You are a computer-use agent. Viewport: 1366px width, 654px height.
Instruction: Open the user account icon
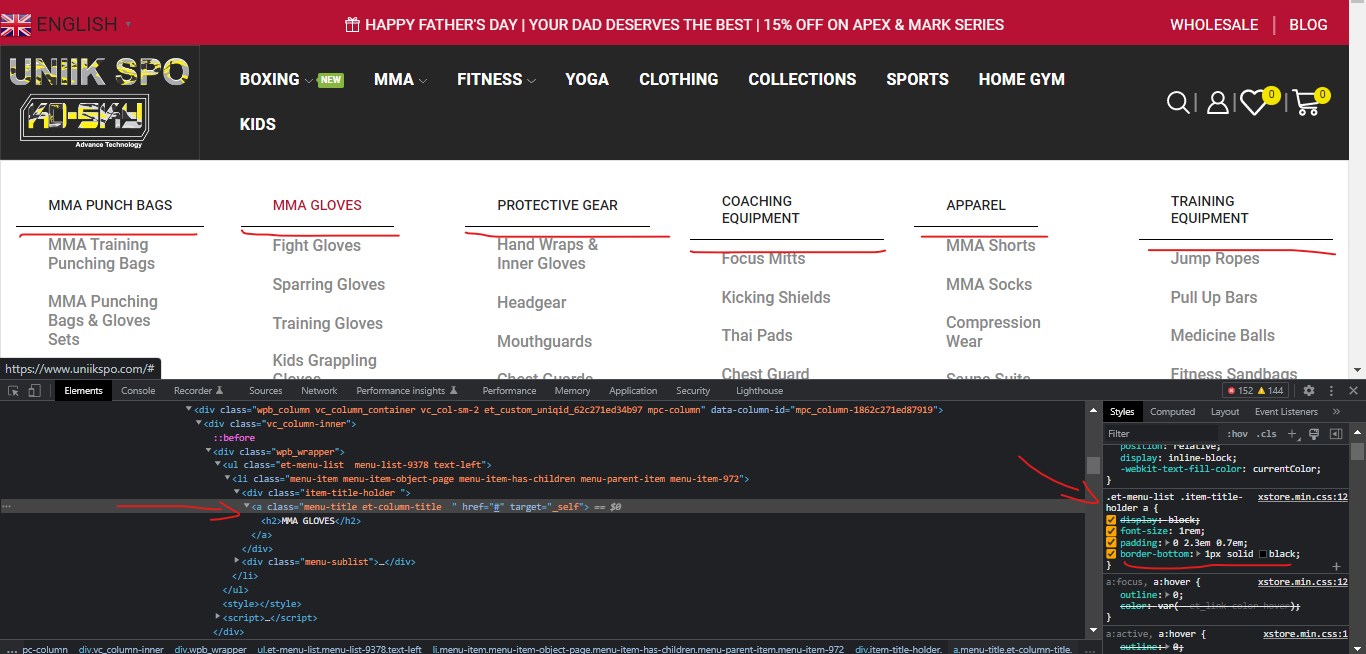click(1217, 102)
